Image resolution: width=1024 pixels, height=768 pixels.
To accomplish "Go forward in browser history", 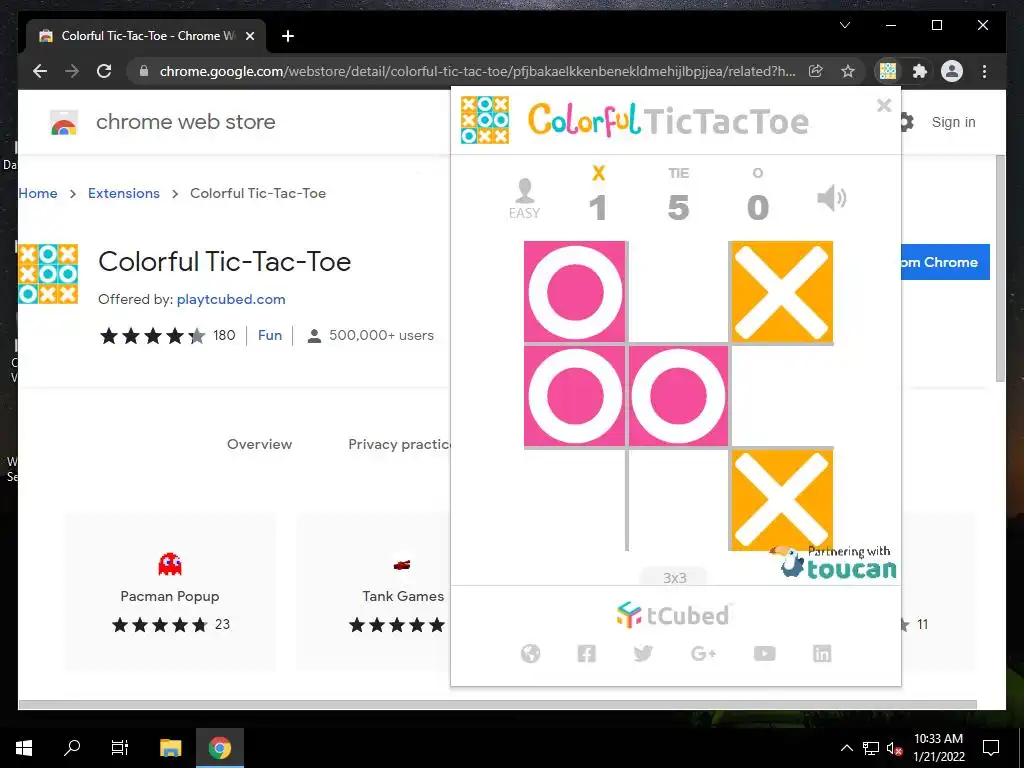I will pos(72,71).
